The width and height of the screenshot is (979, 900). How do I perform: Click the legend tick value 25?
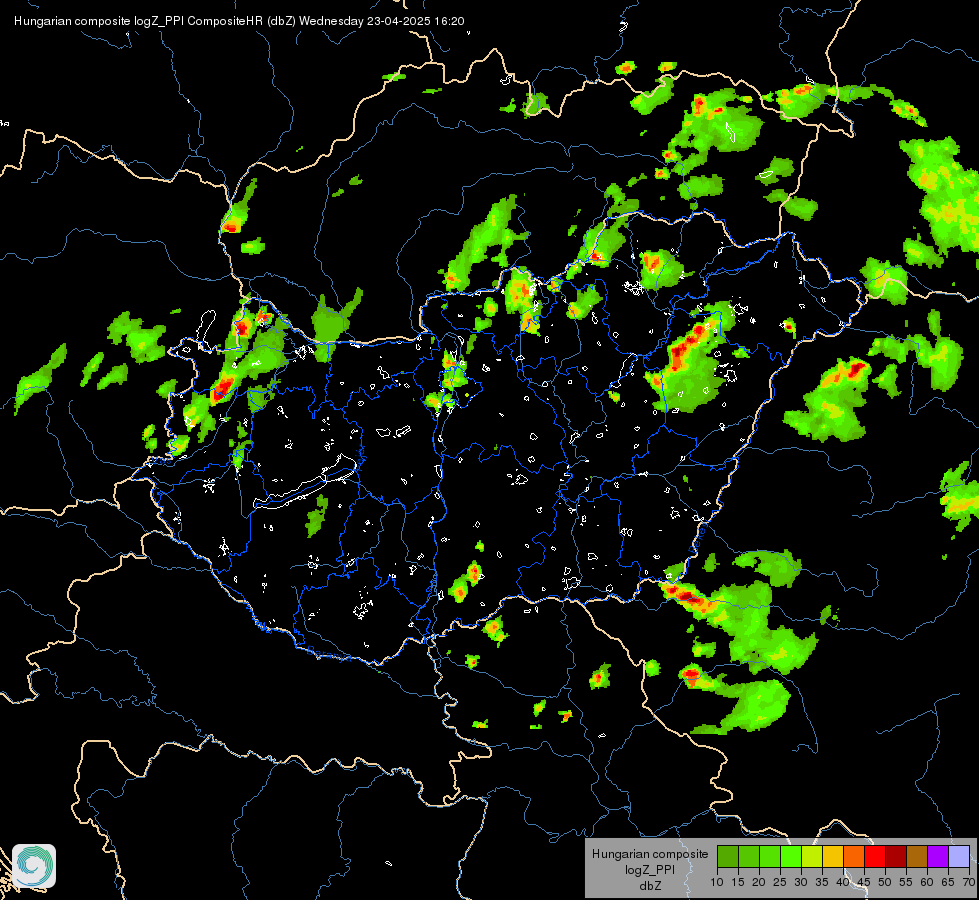(780, 883)
